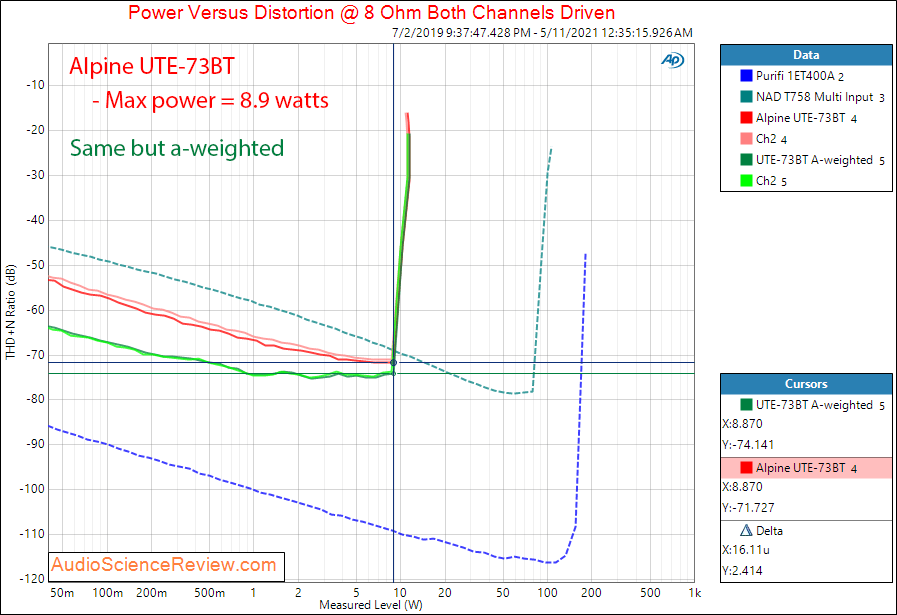This screenshot has height=615, width=897.
Task: Click the Cursors panel header
Action: coord(806,384)
